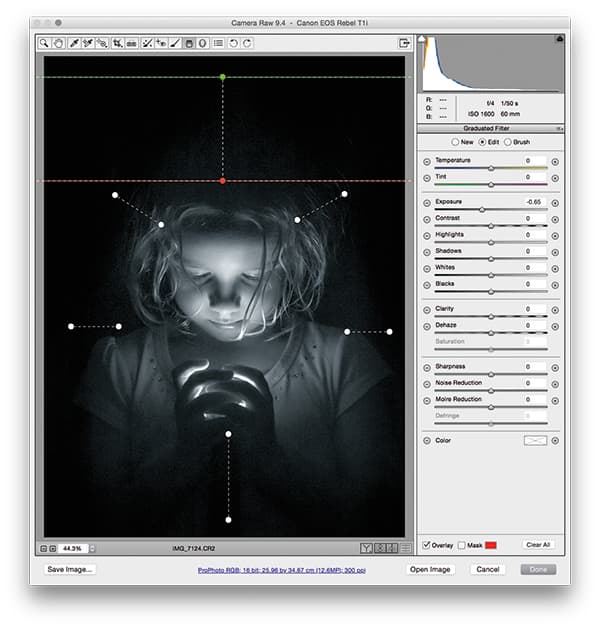Select the Radial Filter tool
The image size is (600, 628).
(203, 43)
